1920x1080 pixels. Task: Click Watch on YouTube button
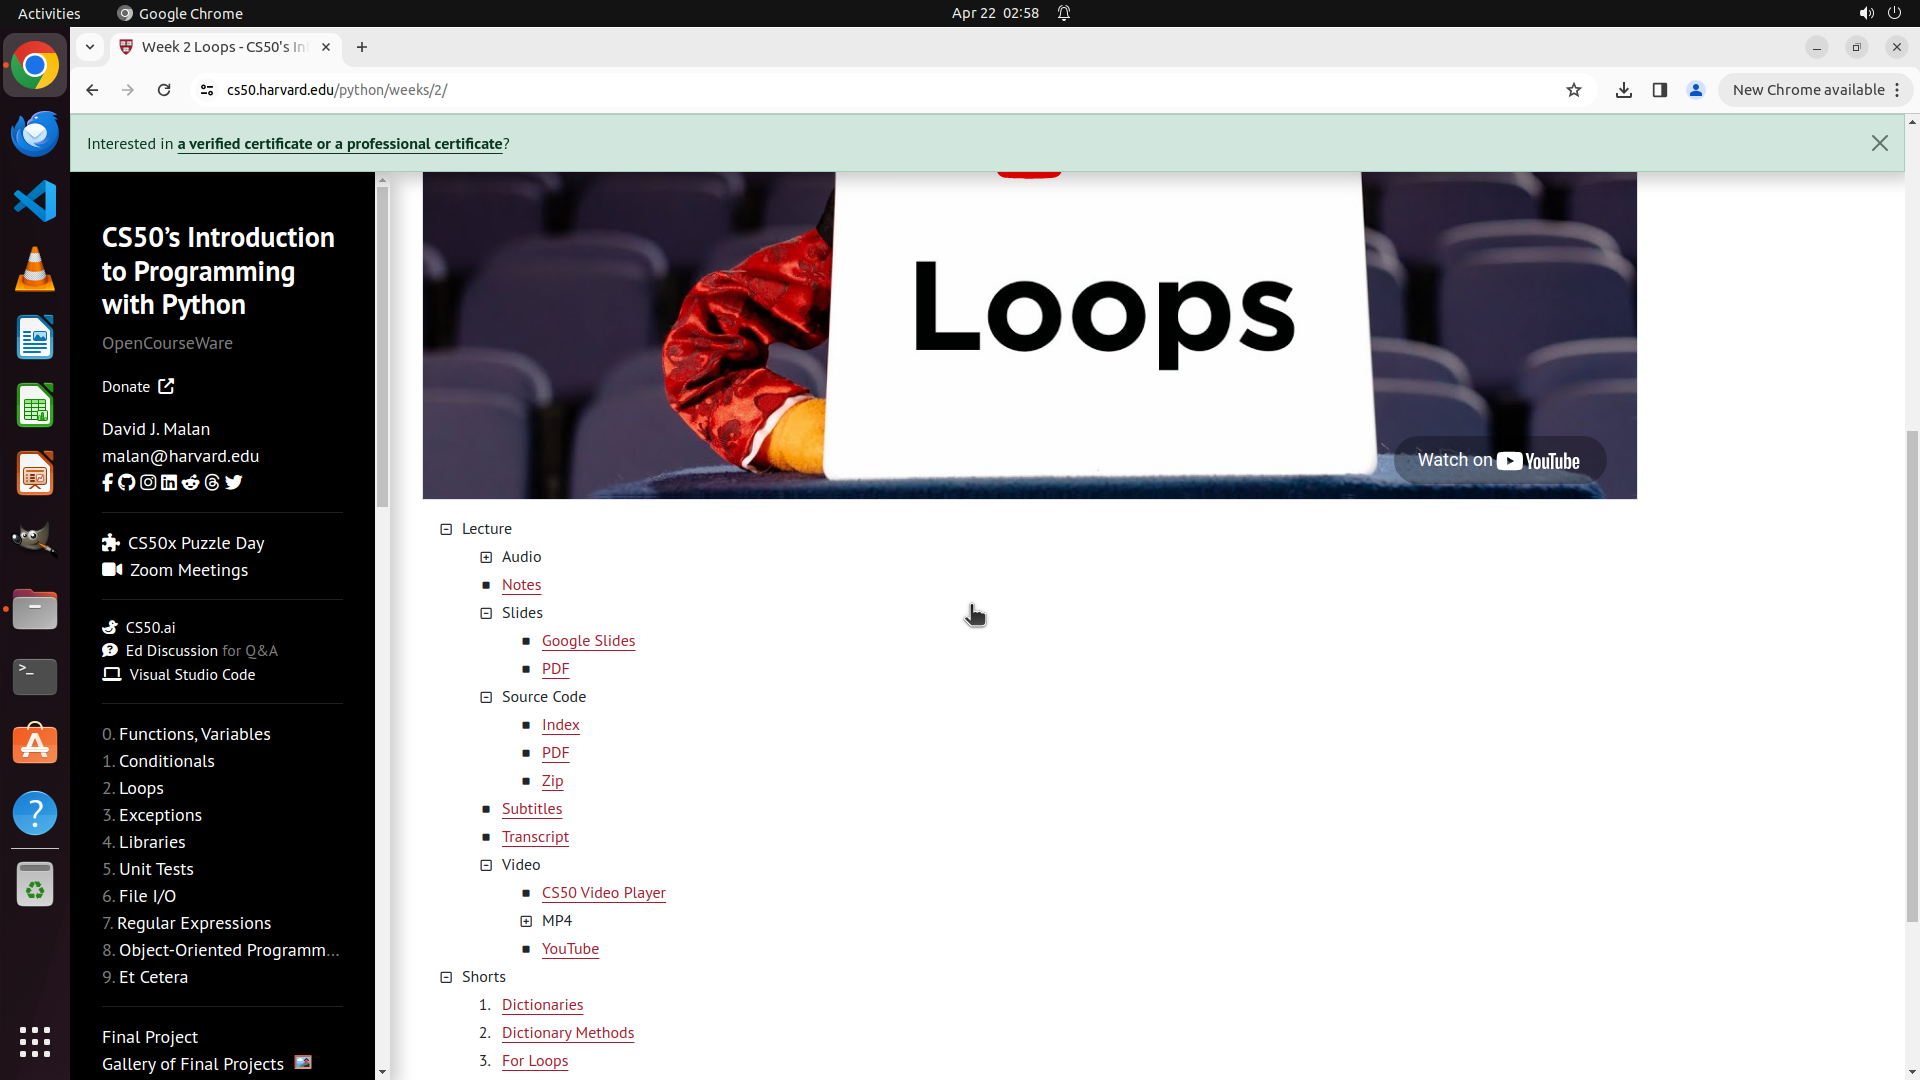[1499, 461]
